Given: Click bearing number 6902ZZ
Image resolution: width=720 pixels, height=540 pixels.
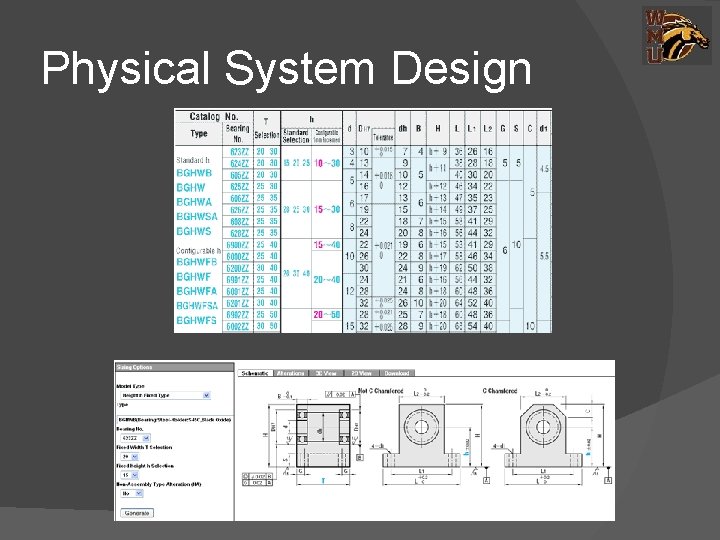Looking at the screenshot, I should [x=238, y=315].
